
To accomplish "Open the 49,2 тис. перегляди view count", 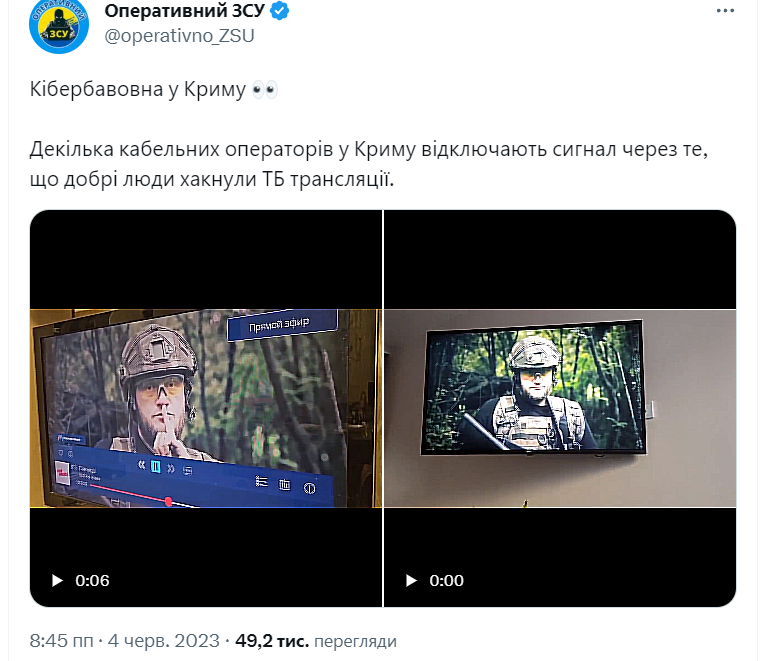I will [x=316, y=640].
